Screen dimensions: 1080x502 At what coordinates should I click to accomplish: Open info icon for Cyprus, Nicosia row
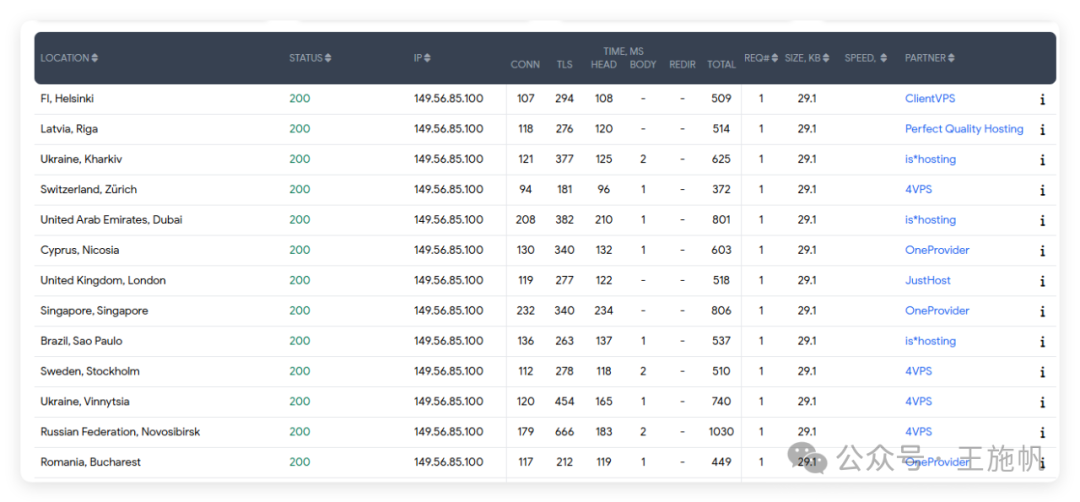click(1042, 251)
